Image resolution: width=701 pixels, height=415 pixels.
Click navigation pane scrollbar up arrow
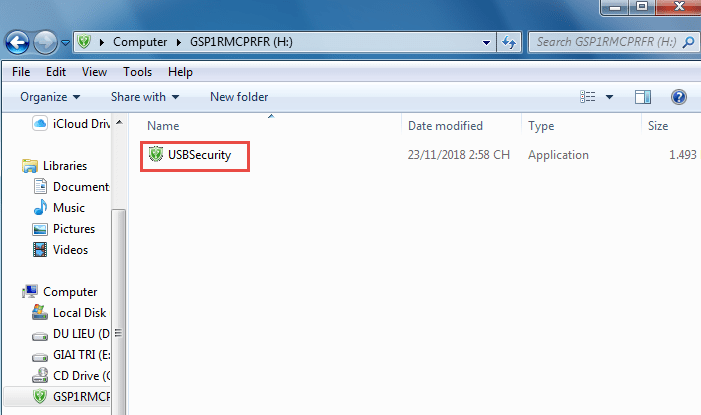pos(119,122)
